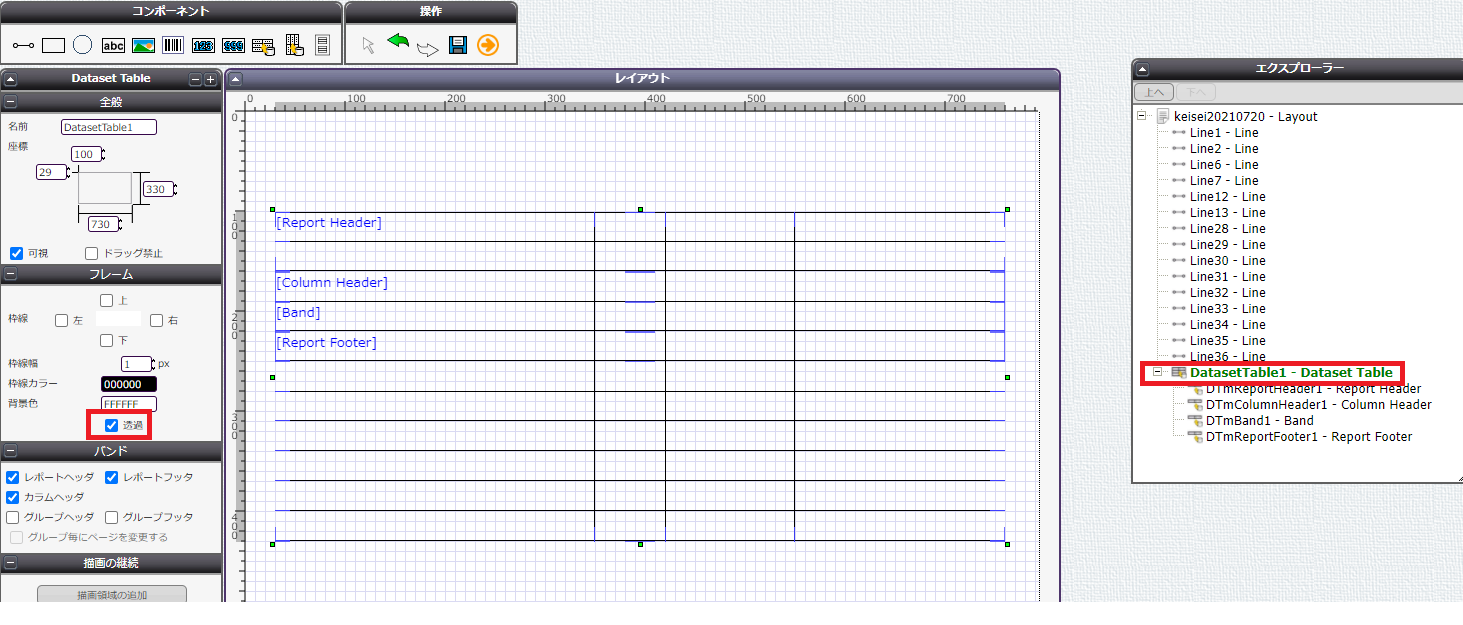Click the 名前 input field

pyautogui.click(x=109, y=127)
